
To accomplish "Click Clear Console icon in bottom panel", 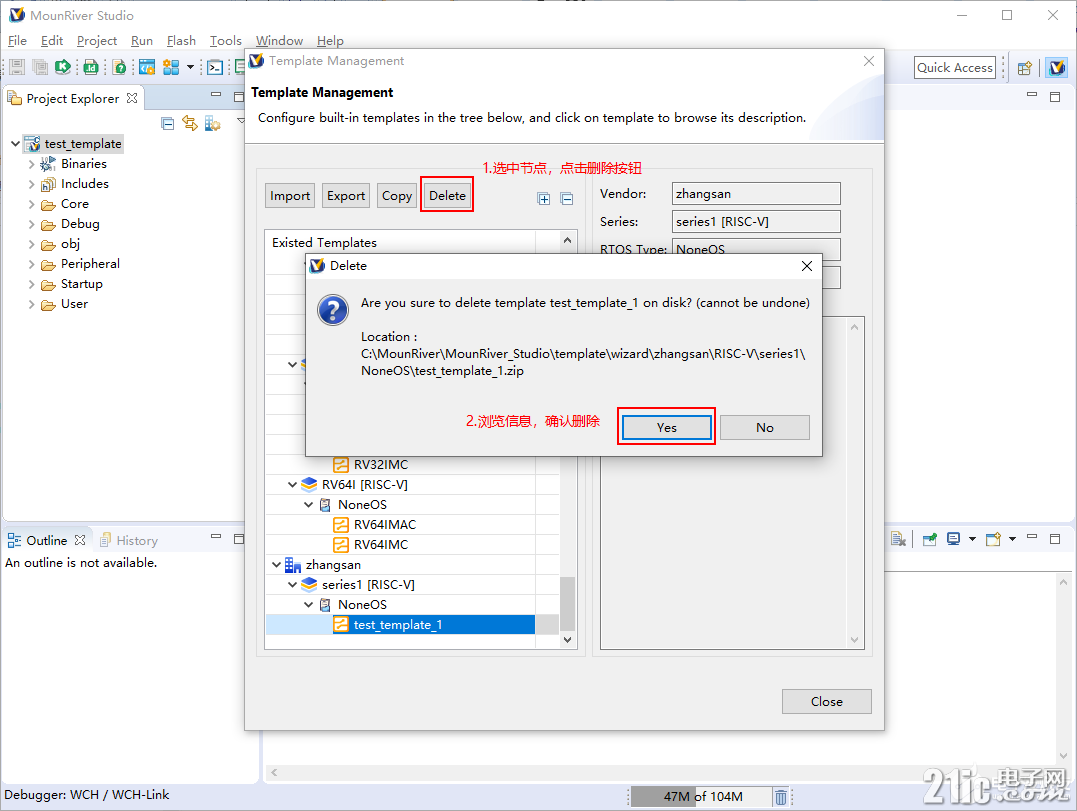I will pos(898,539).
